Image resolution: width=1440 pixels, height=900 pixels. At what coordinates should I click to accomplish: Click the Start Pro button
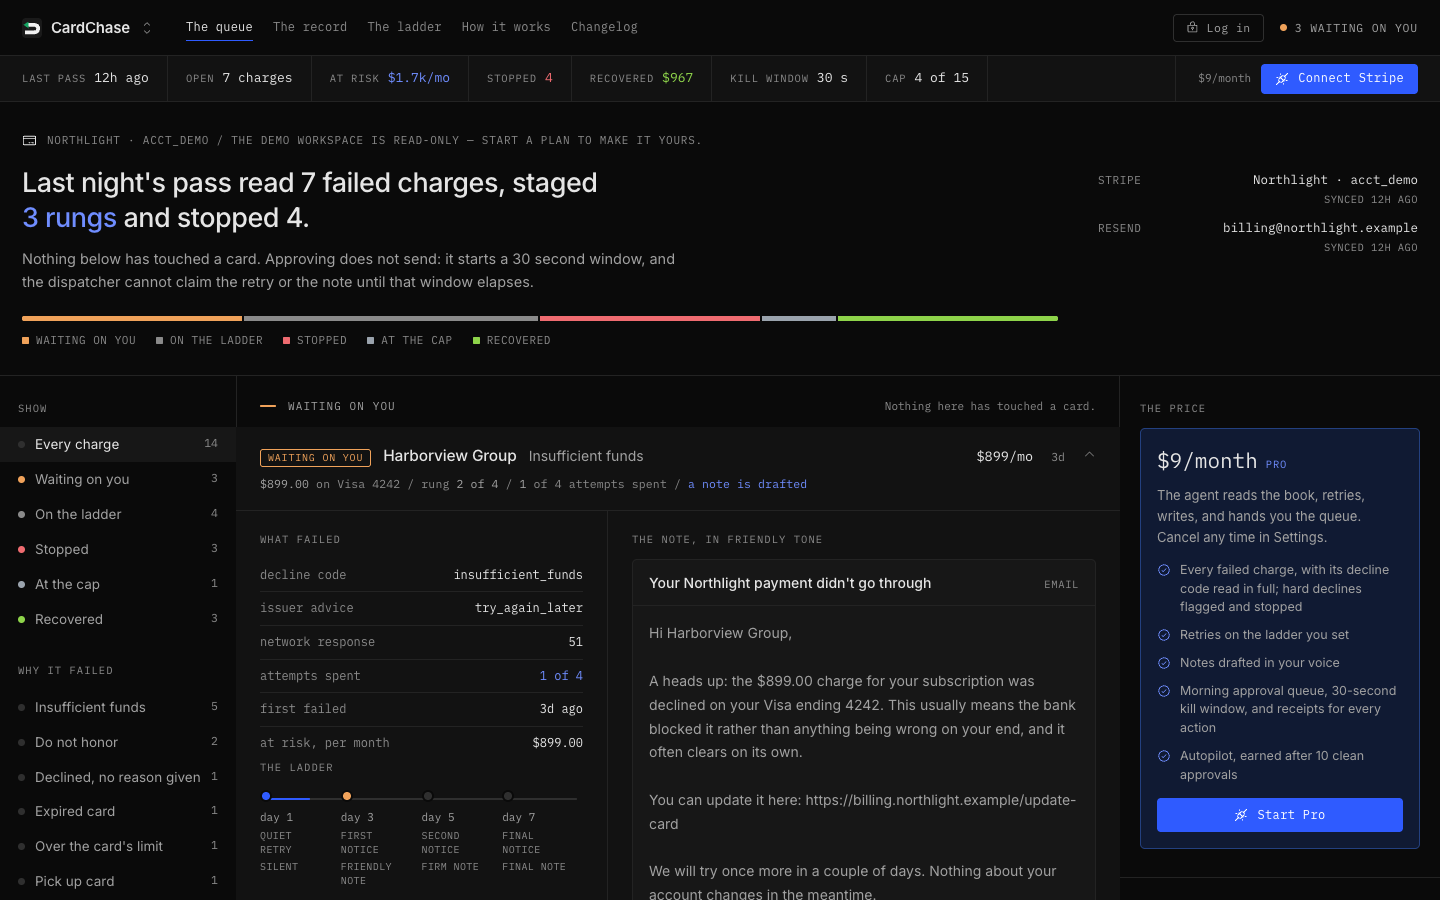(1280, 815)
